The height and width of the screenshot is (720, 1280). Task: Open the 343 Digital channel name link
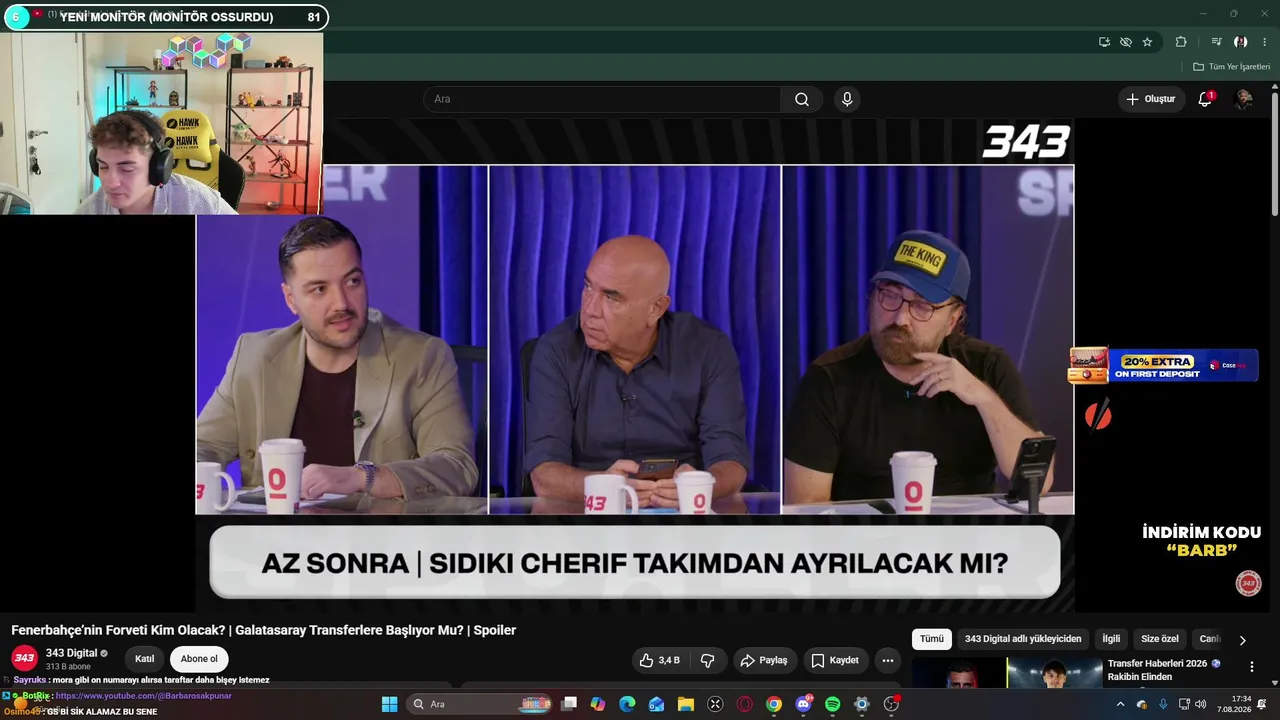(x=72, y=653)
